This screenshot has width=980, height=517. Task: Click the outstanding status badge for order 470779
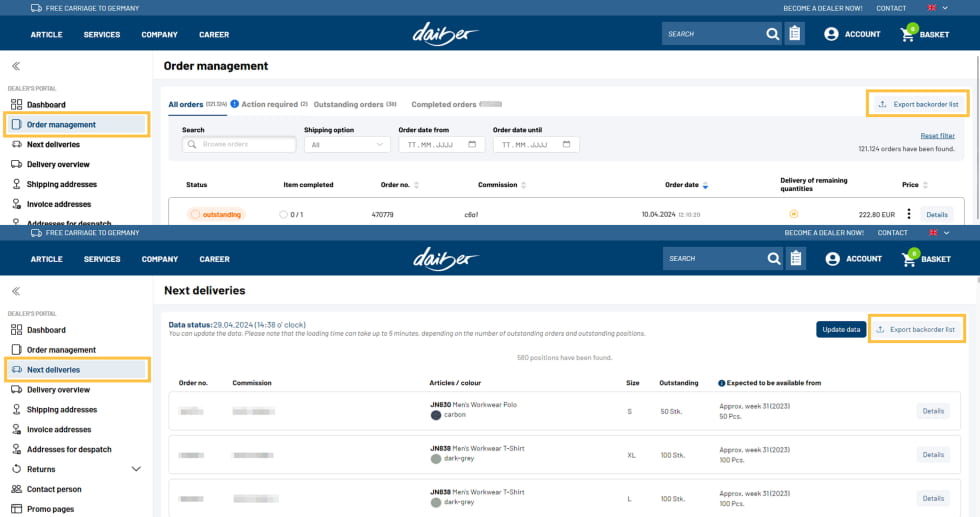[216, 214]
